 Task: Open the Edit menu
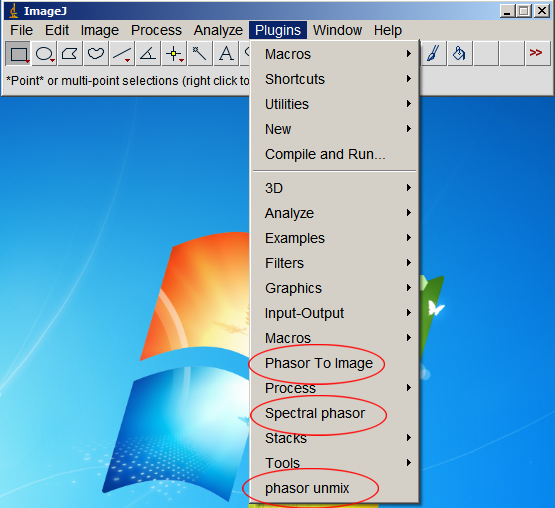(x=57, y=30)
